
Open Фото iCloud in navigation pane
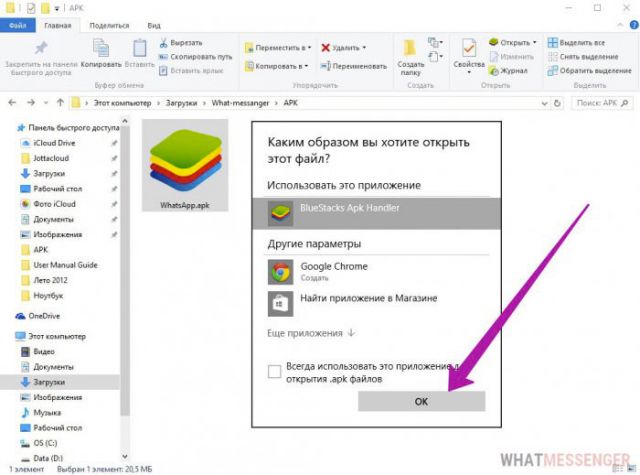pyautogui.click(x=54, y=204)
